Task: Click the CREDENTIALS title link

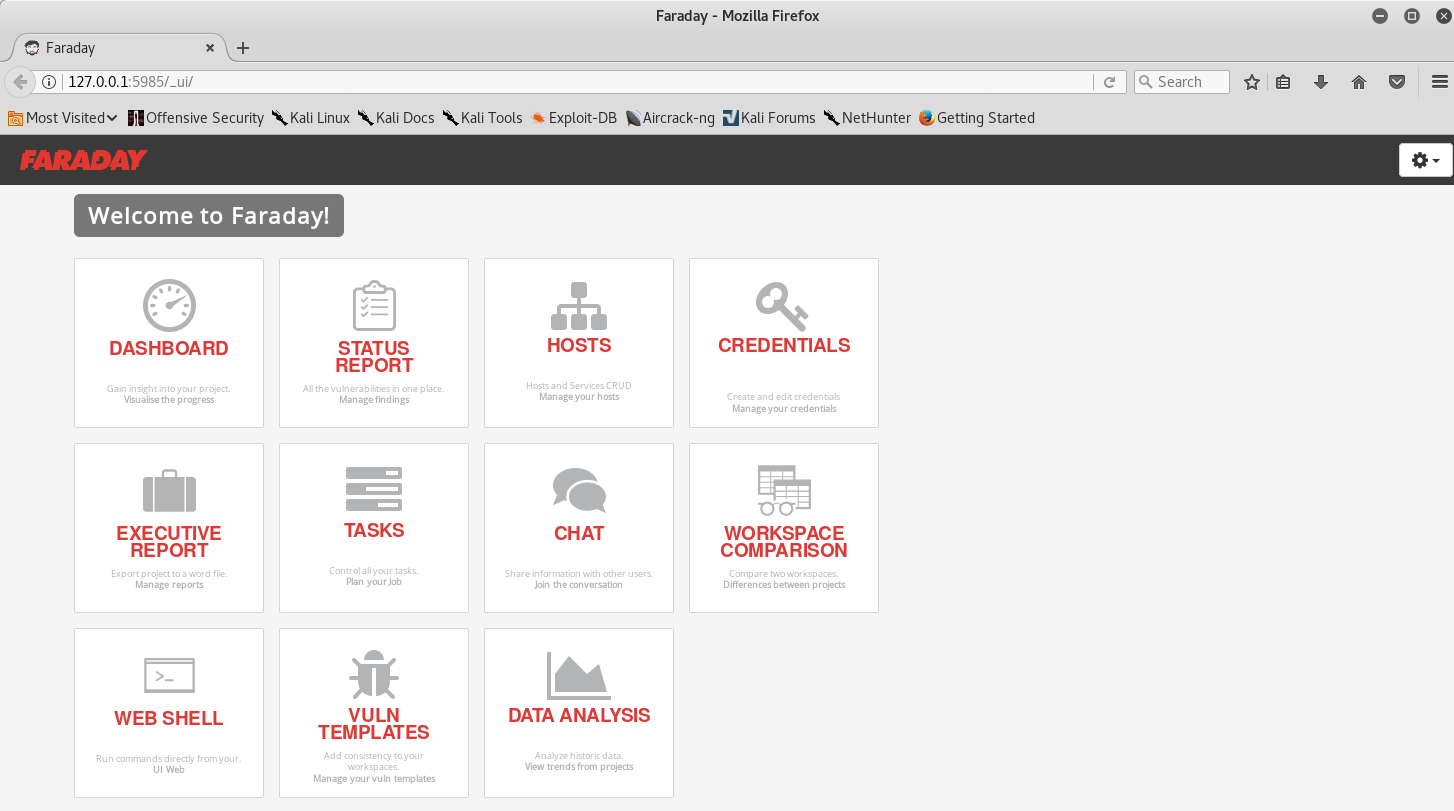Action: coord(784,345)
